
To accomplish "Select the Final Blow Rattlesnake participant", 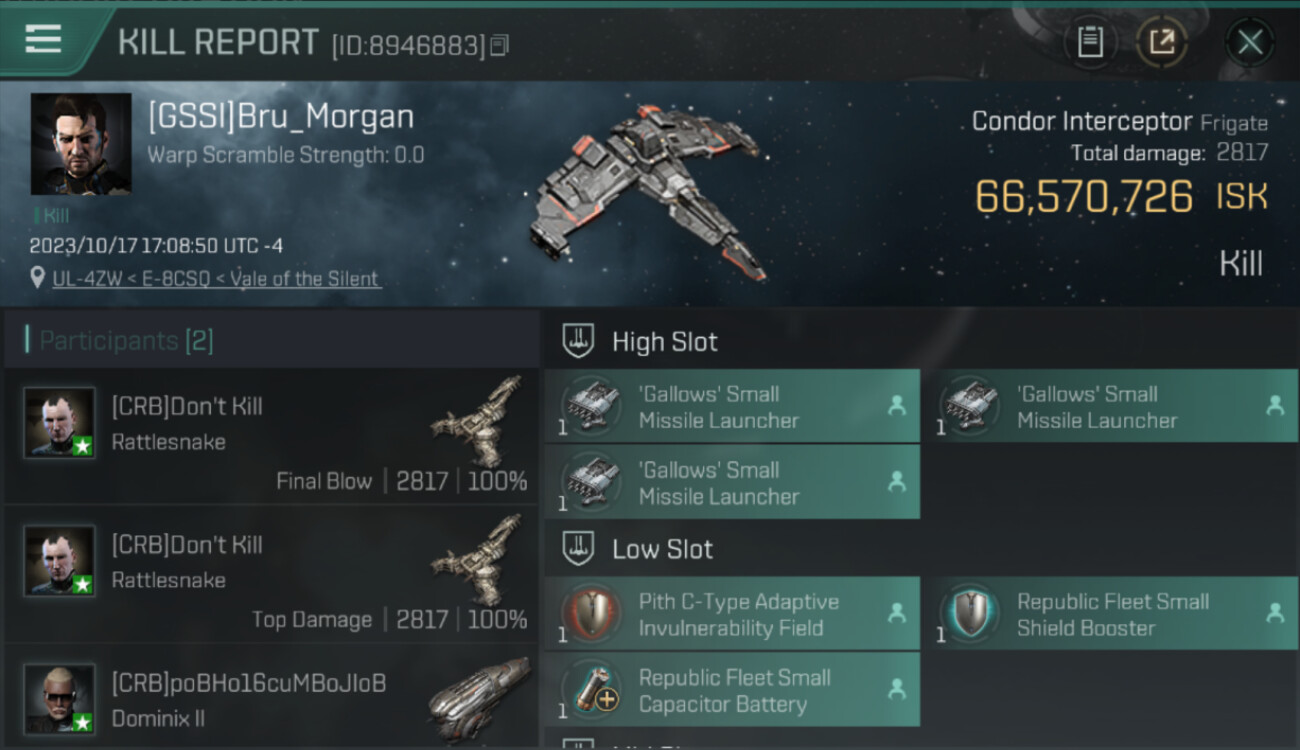I will (x=272, y=437).
